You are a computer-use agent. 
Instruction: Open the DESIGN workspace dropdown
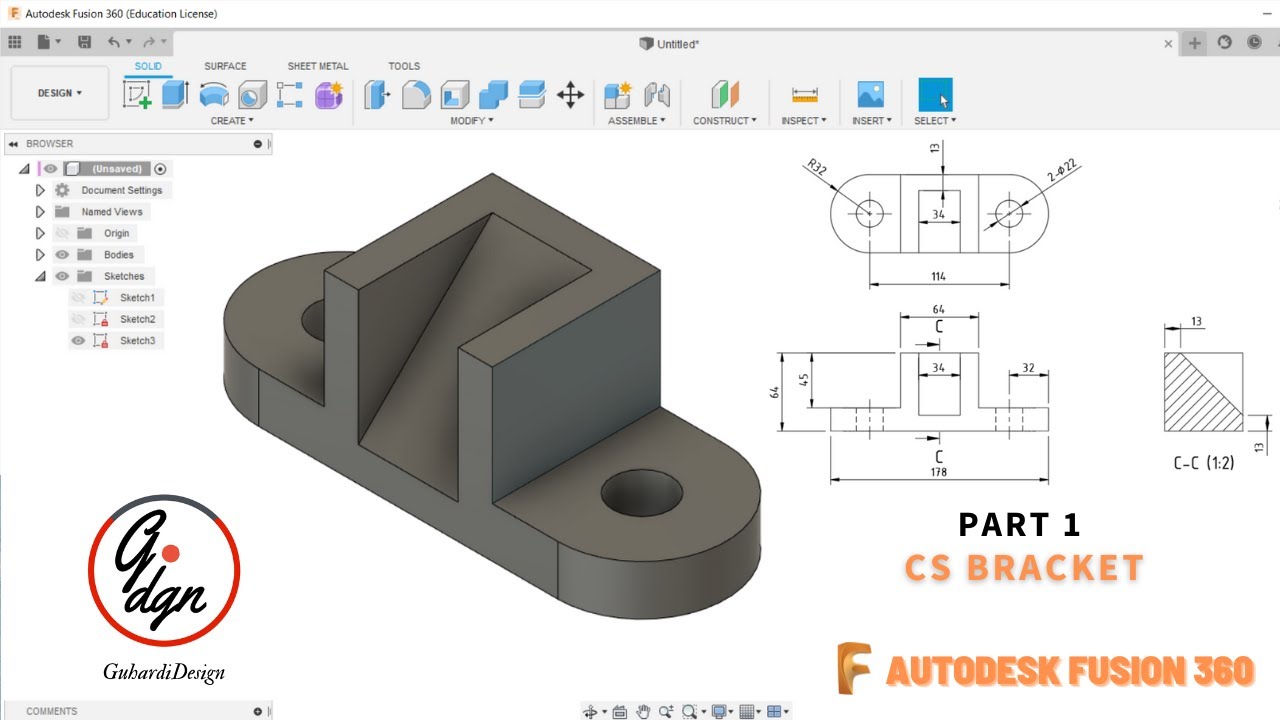point(60,93)
